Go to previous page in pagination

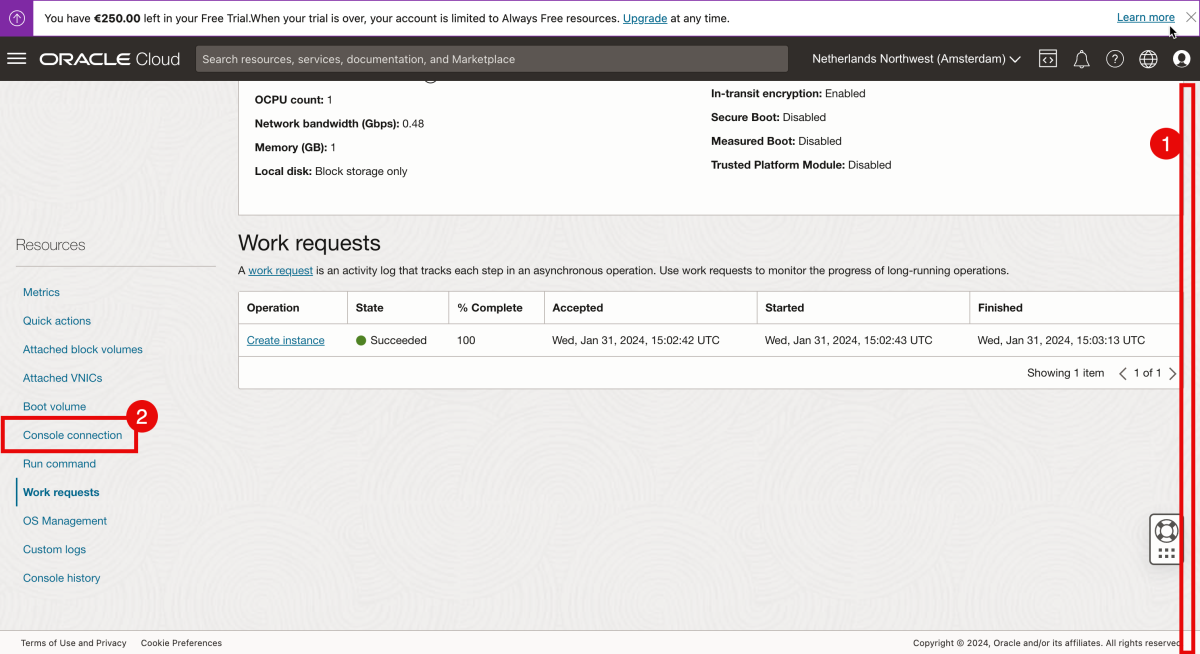(x=1121, y=372)
